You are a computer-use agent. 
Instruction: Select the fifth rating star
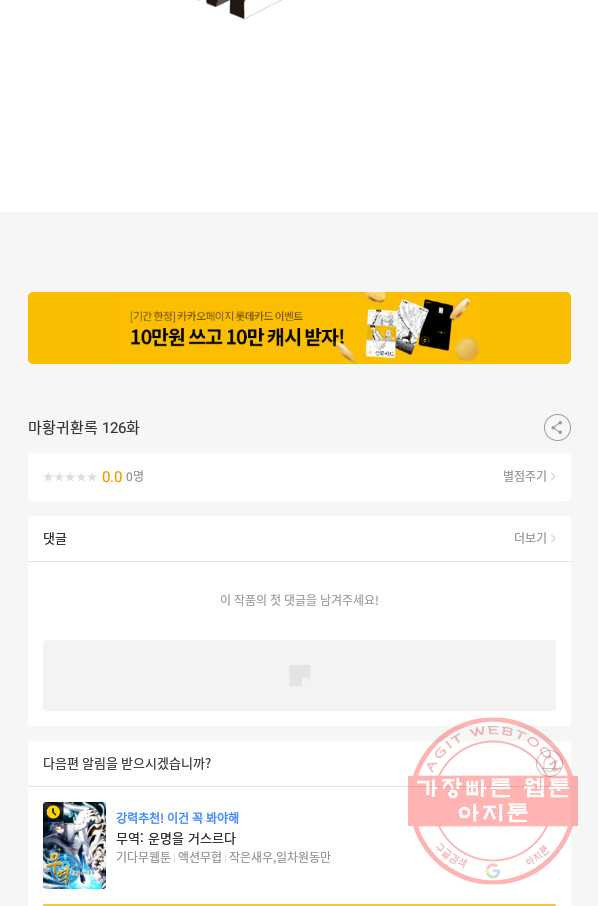tap(91, 477)
